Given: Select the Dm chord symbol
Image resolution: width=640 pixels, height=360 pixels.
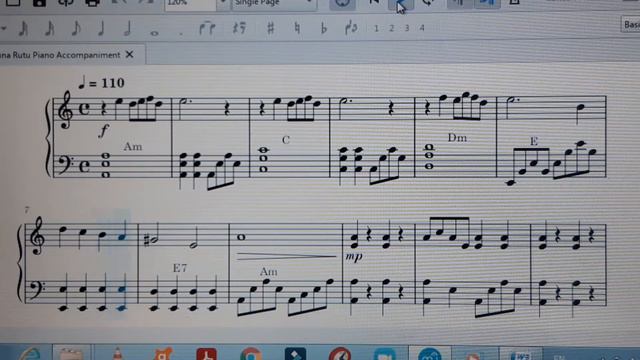Looking at the screenshot, I should point(457,138).
